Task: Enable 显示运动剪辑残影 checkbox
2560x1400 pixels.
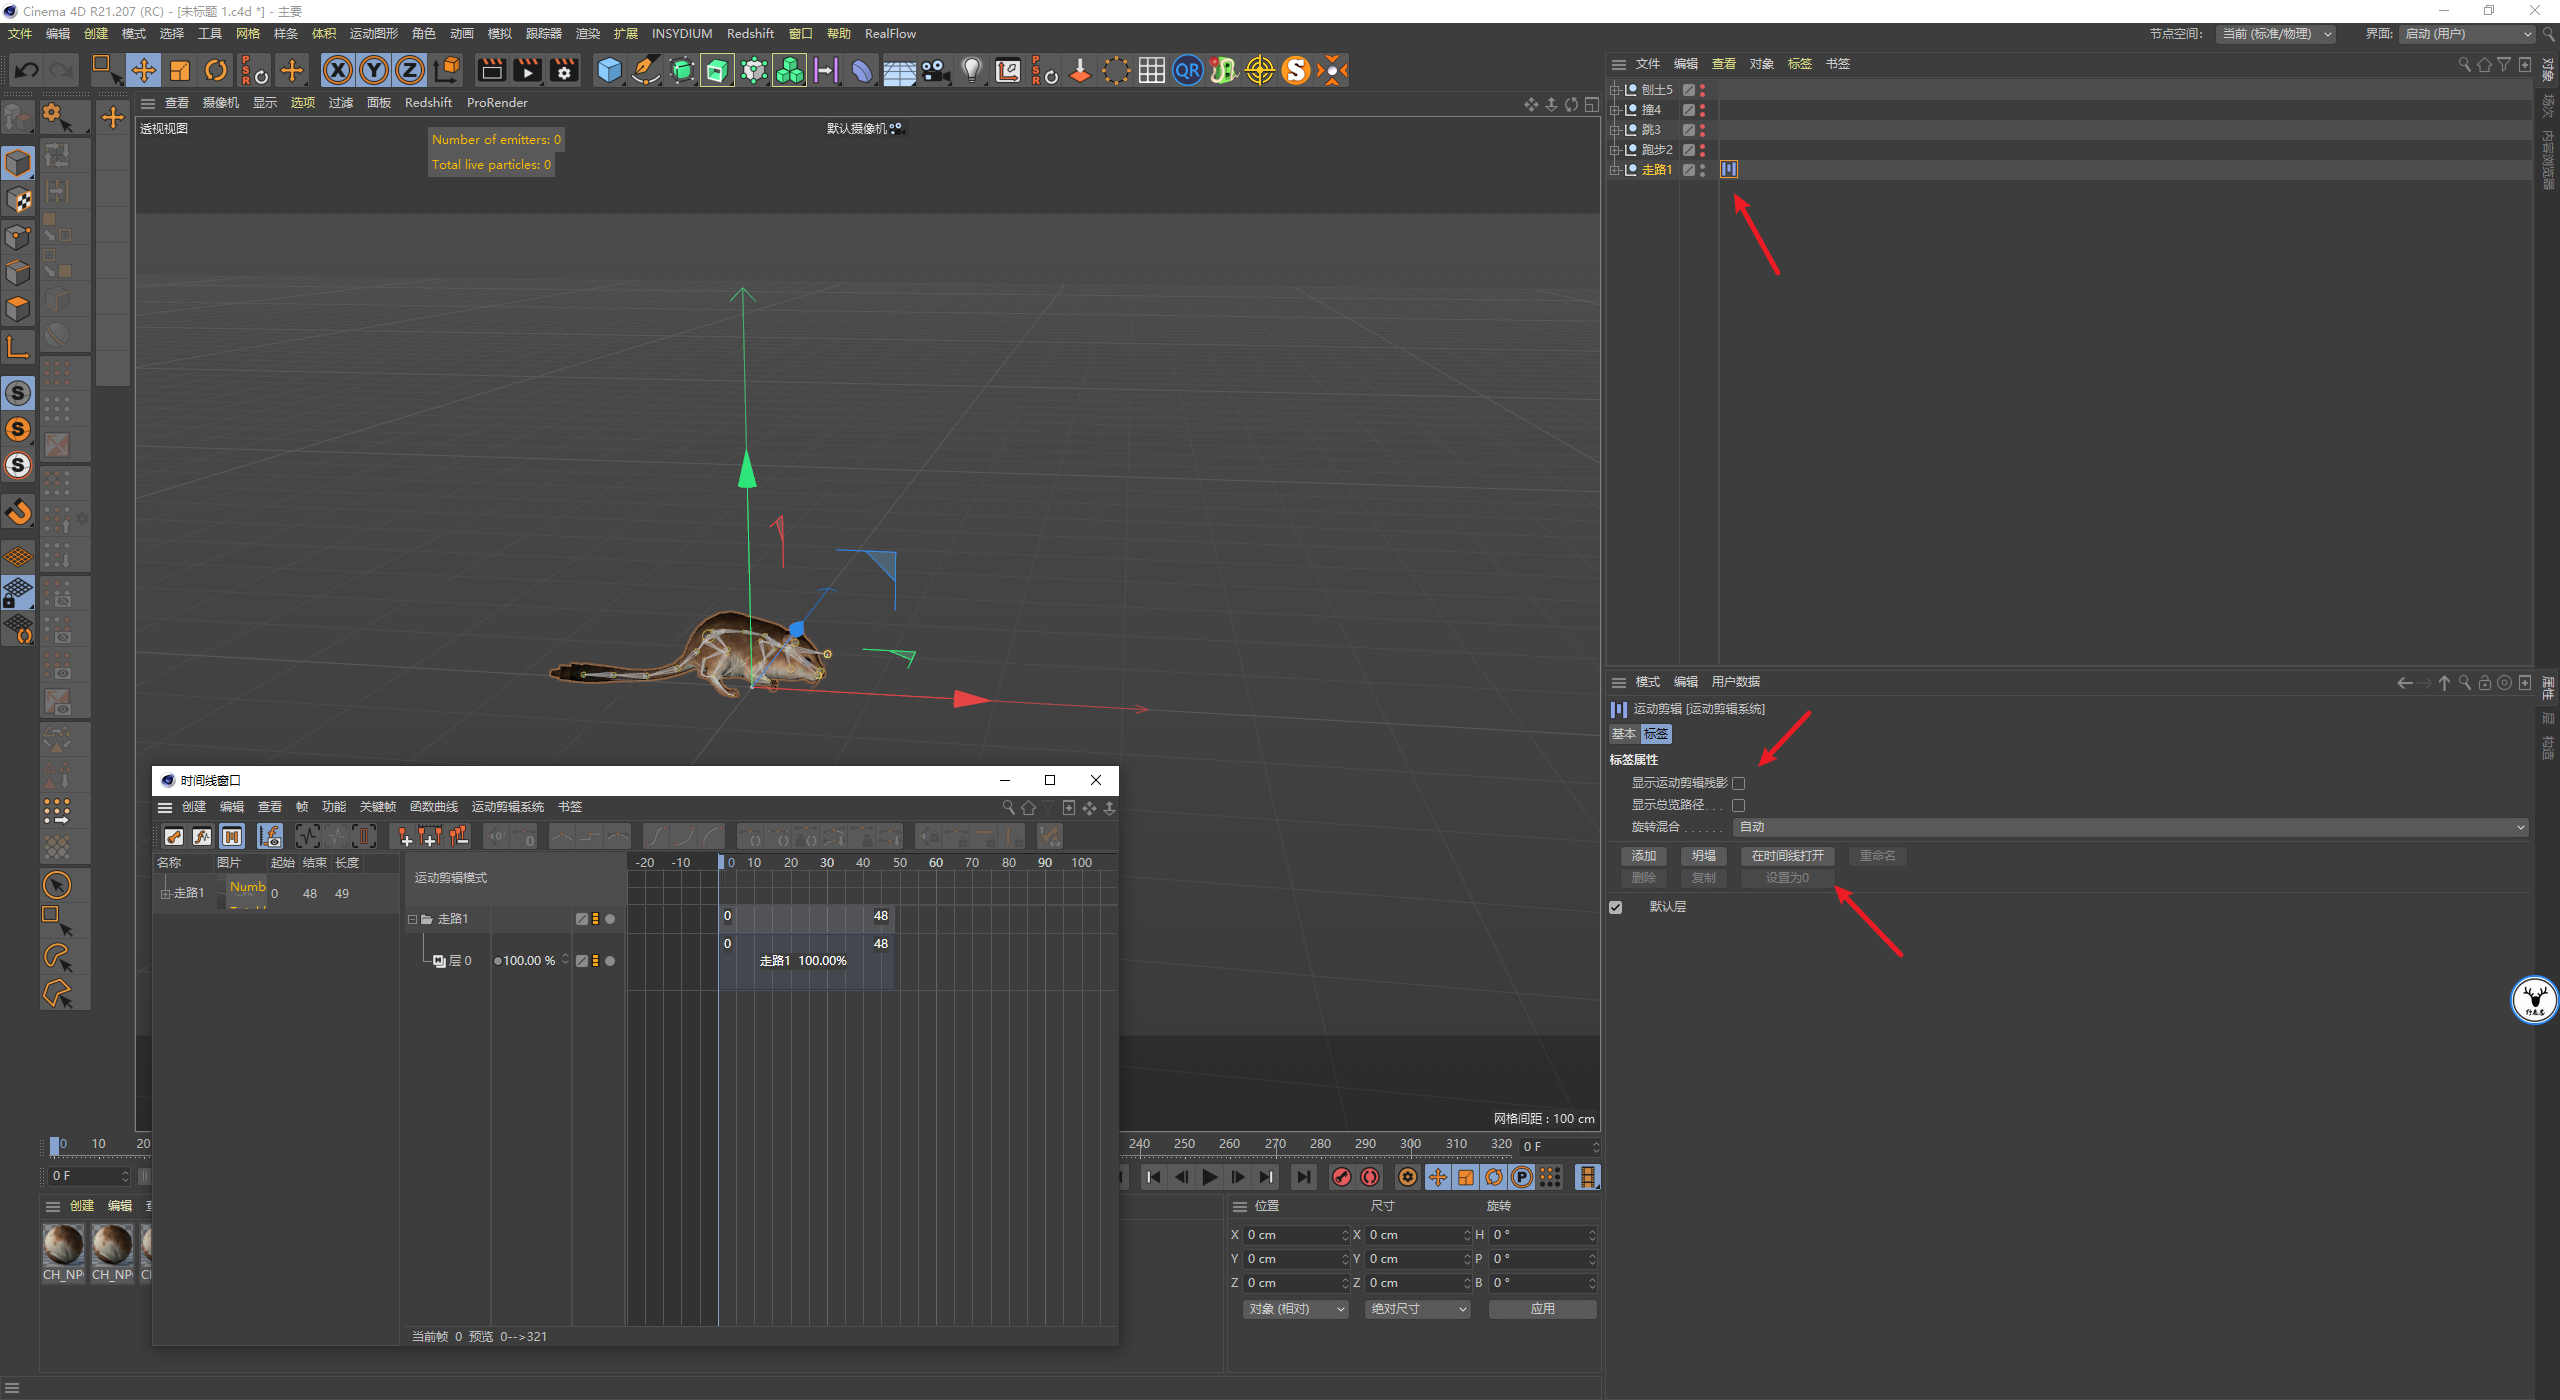Action: tap(1738, 783)
